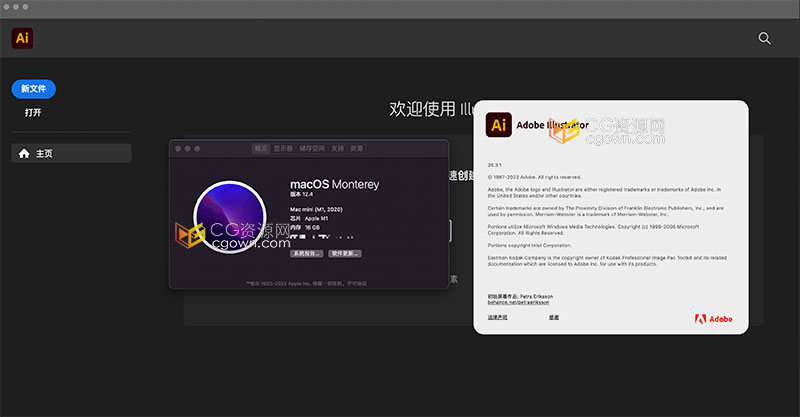Click the 新文件 (New file) button
Viewport: 800px width, 417px height.
(34, 89)
